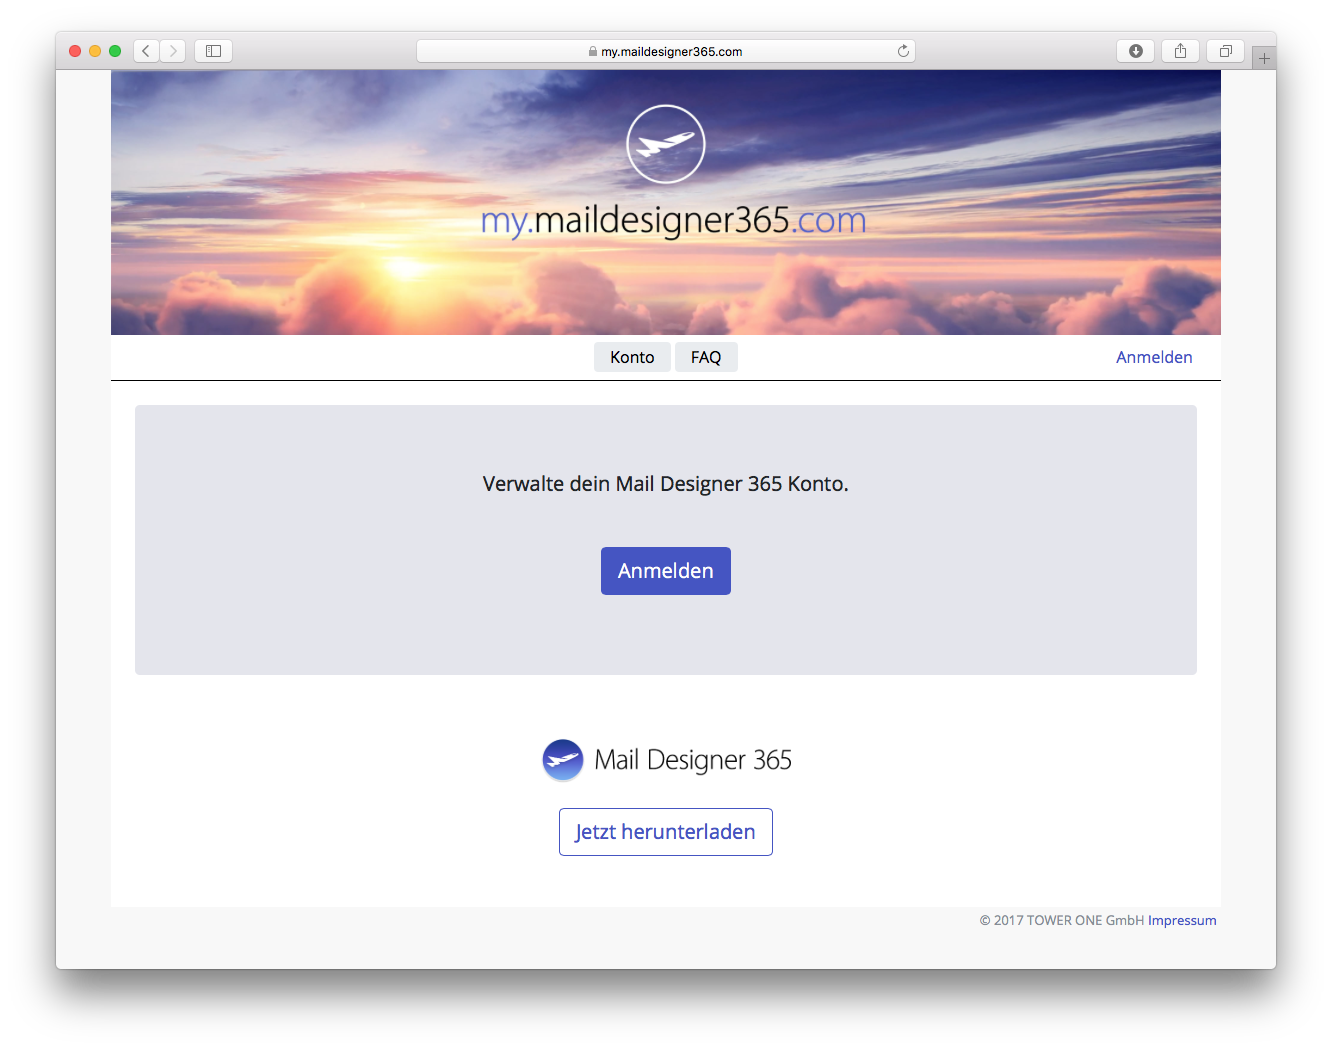Click the airplane logo in the header banner
This screenshot has height=1049, width=1332.
coord(666,144)
